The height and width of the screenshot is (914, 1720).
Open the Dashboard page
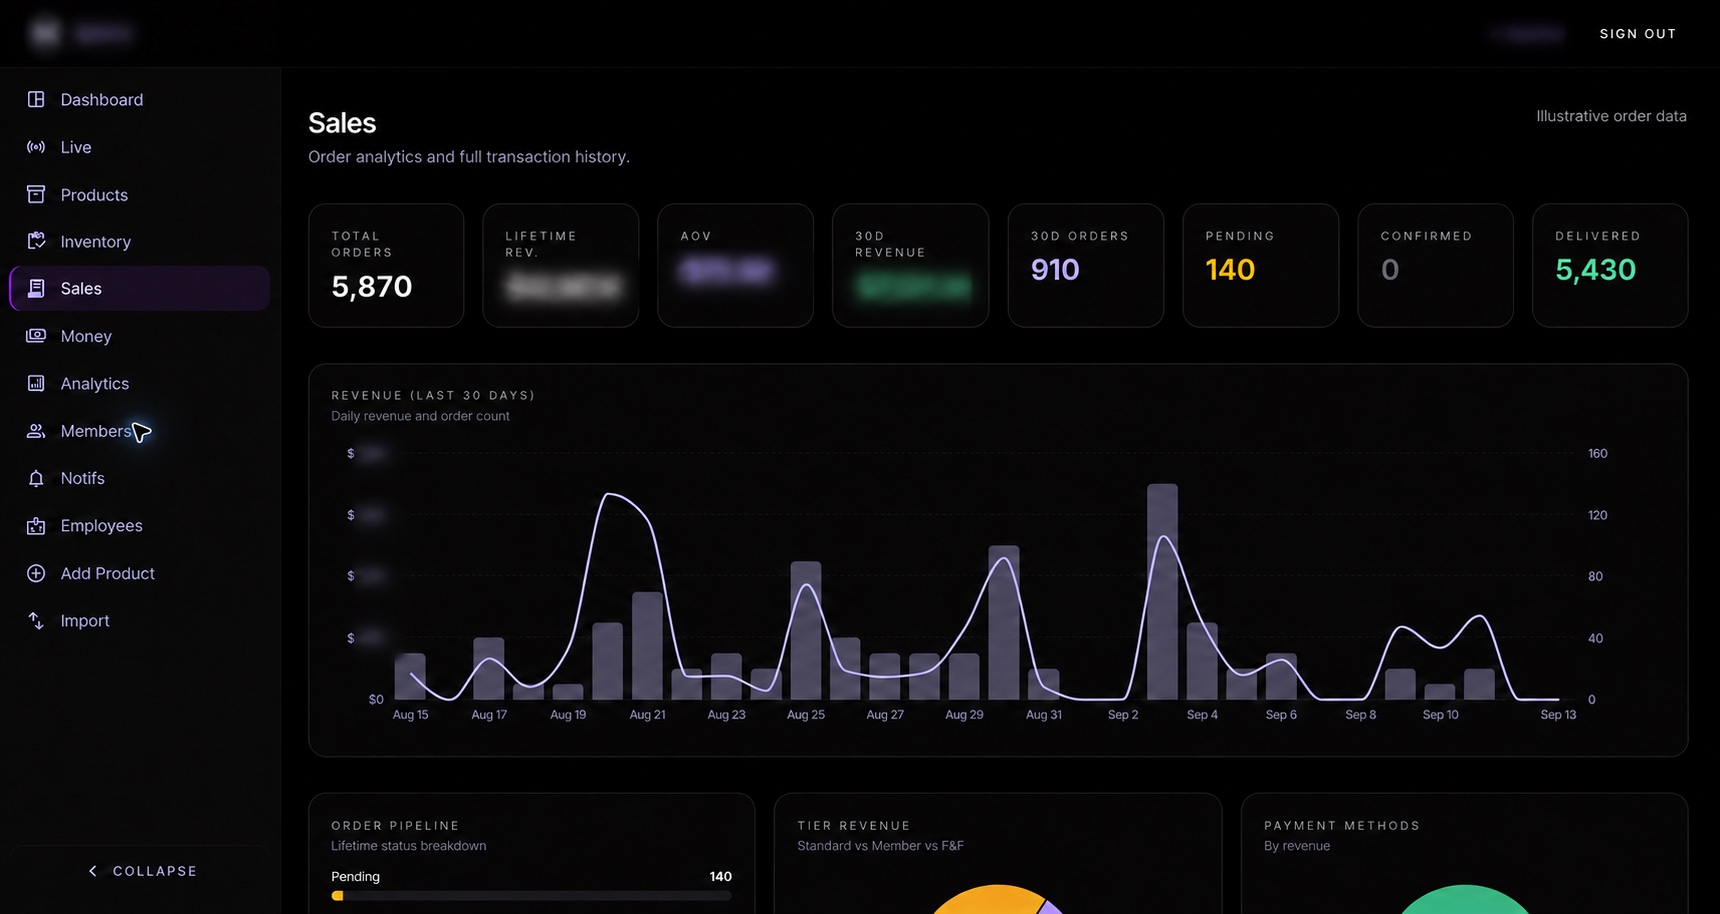tap(140, 99)
